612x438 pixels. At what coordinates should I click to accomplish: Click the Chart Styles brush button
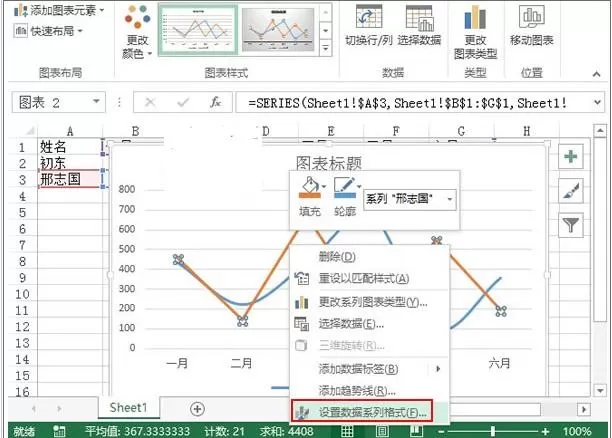[x=571, y=191]
